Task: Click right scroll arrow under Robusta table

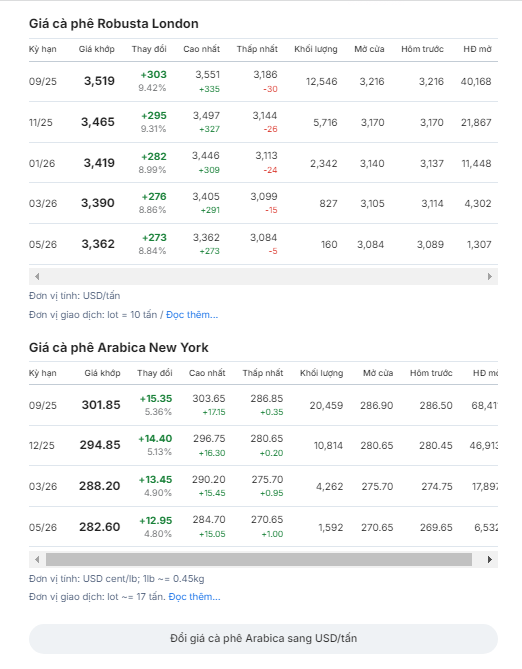Action: click(490, 276)
